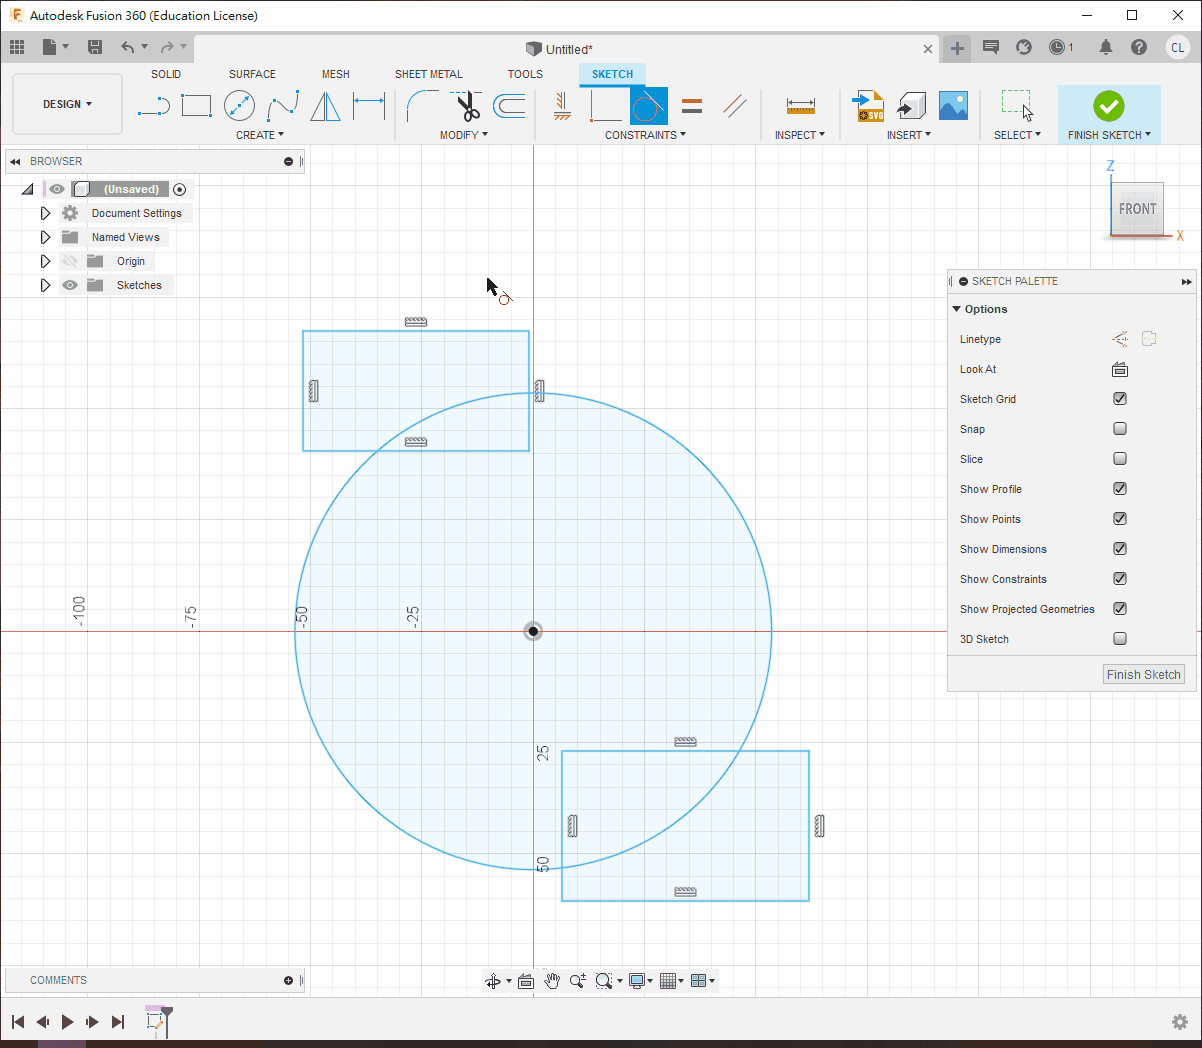This screenshot has height=1048, width=1202.
Task: Pick the Trim scissors tool
Action: pos(467,105)
